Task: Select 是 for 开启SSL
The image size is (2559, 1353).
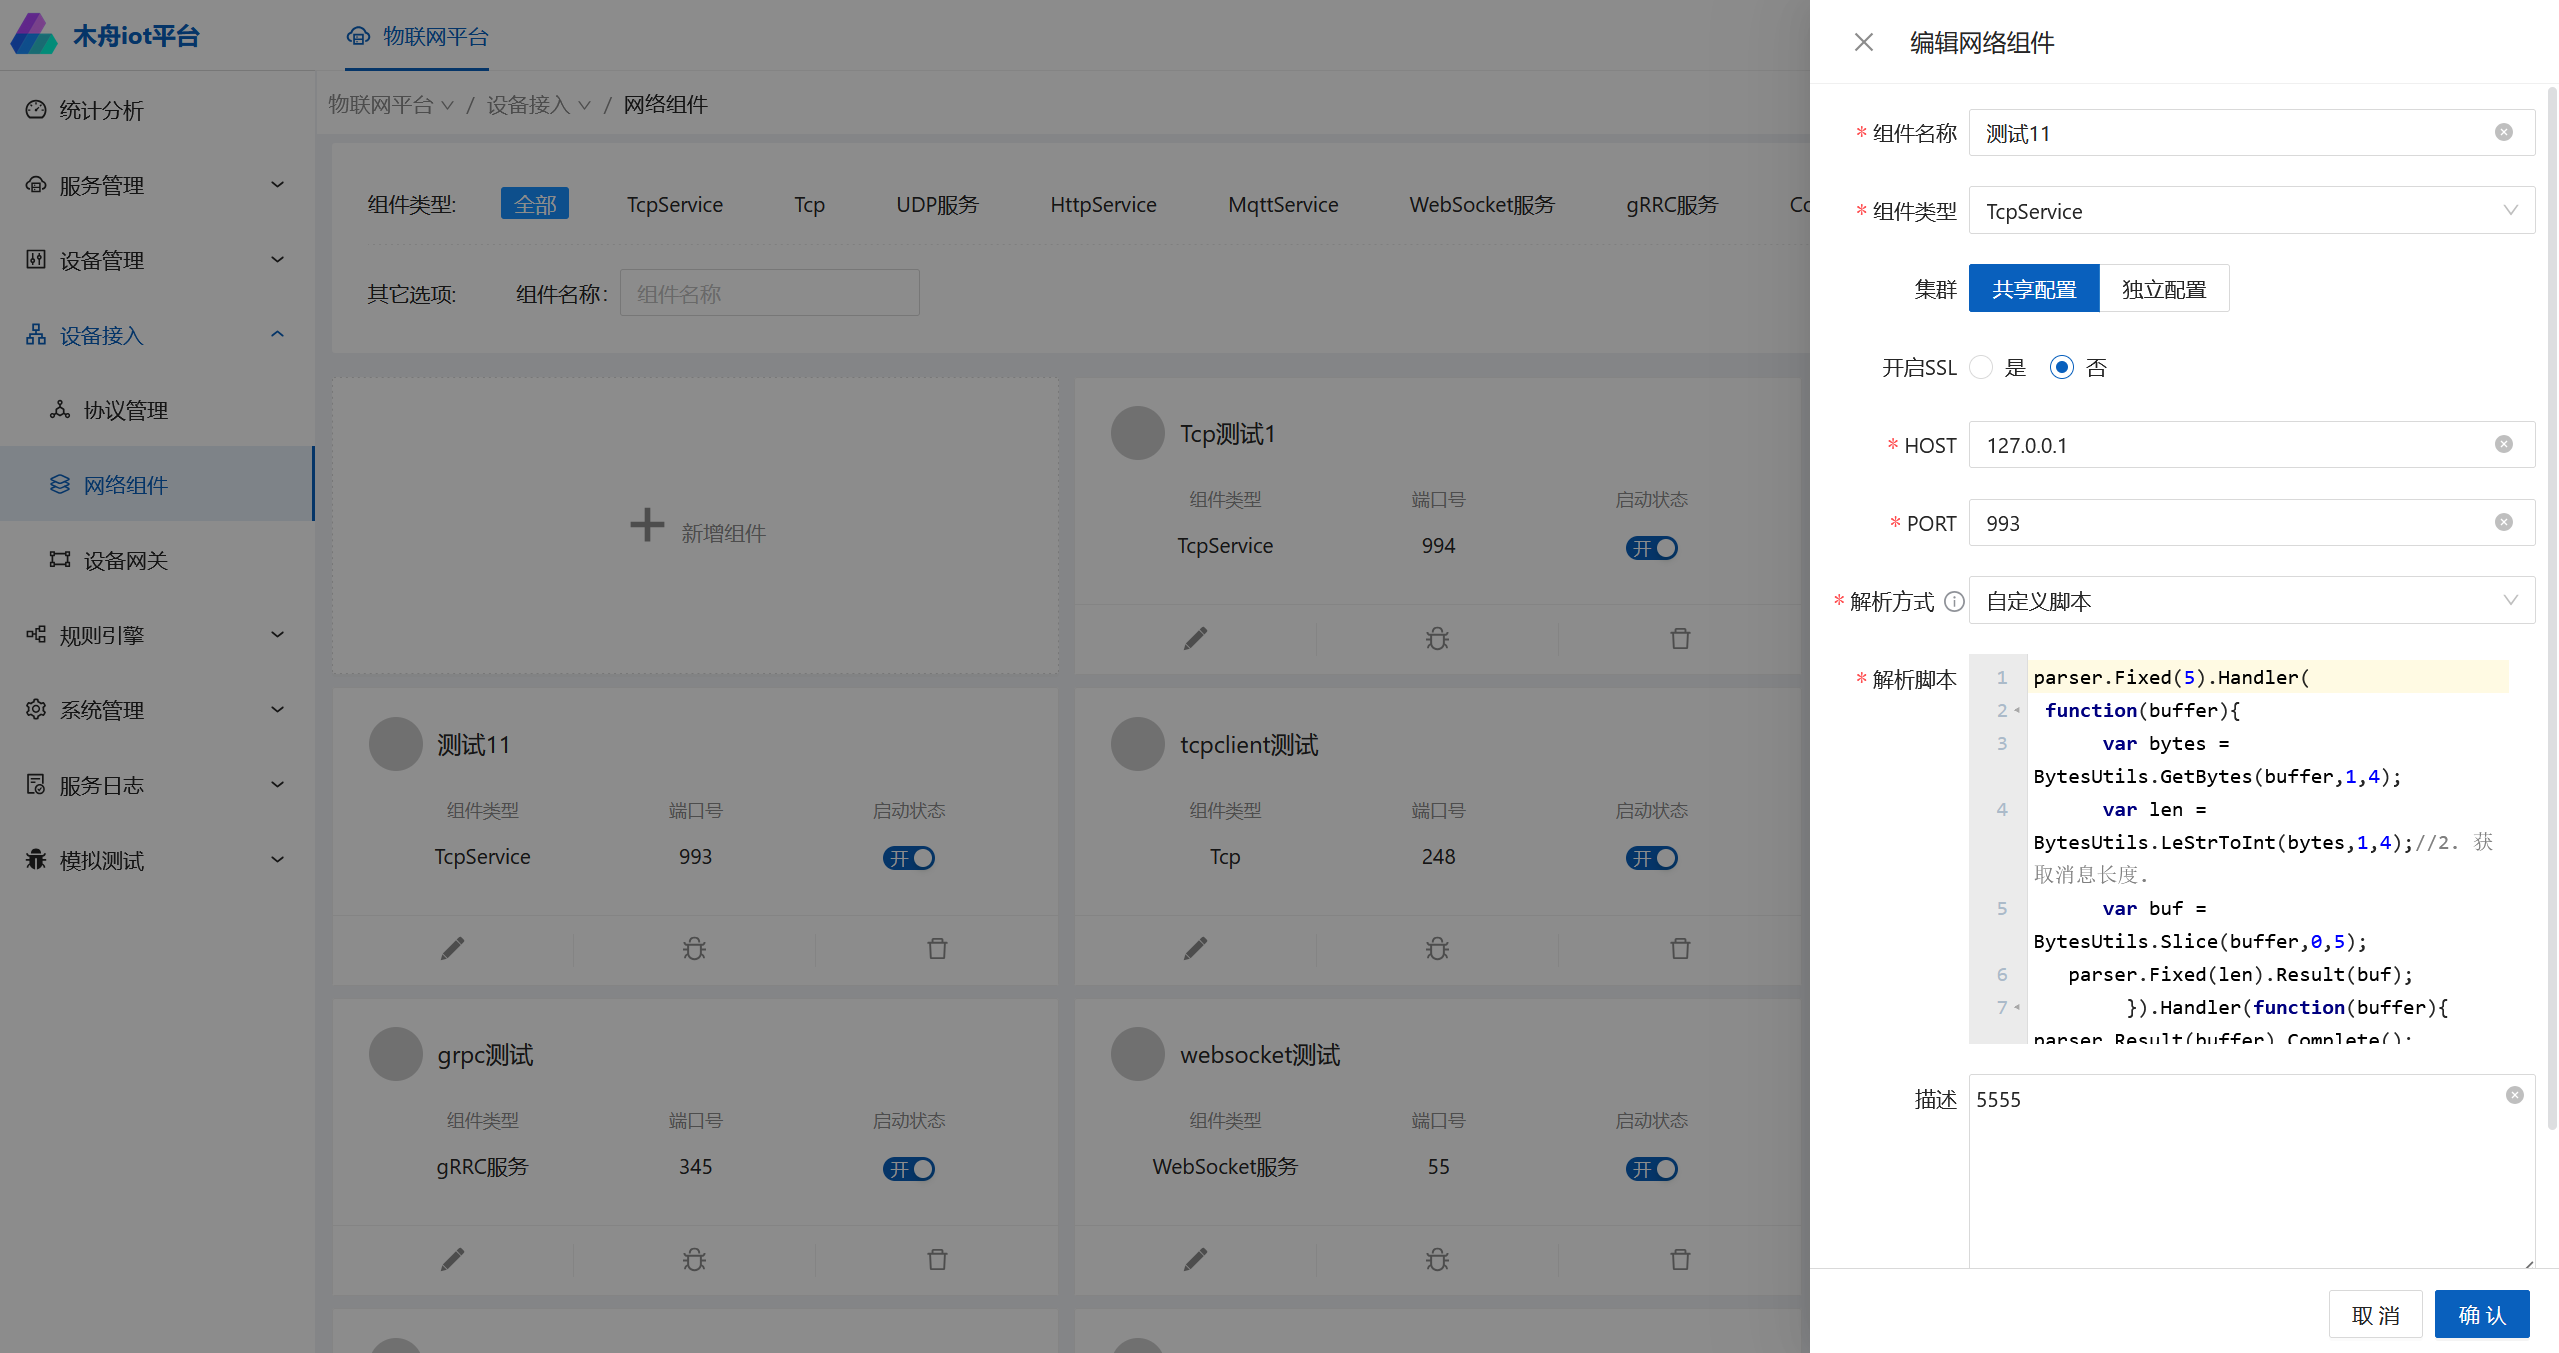Action: click(1980, 367)
